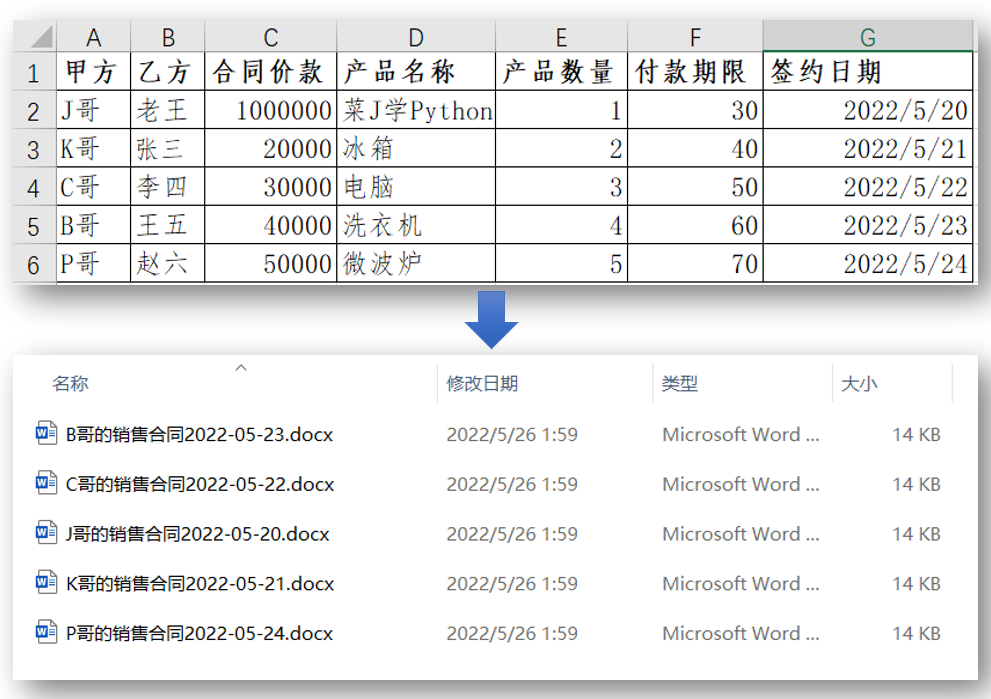Select row 6 header in spreadsheet
Viewport: 991px width, 699px height.
33,264
